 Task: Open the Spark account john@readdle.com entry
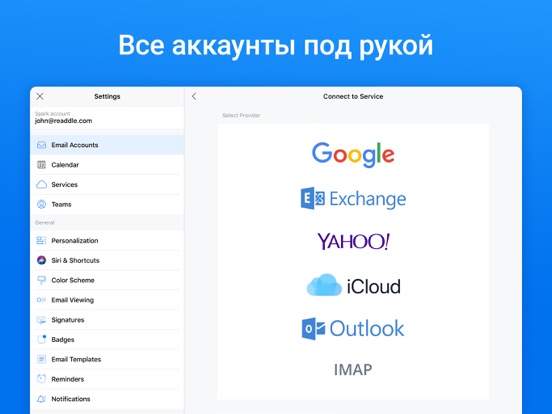click(x=107, y=118)
